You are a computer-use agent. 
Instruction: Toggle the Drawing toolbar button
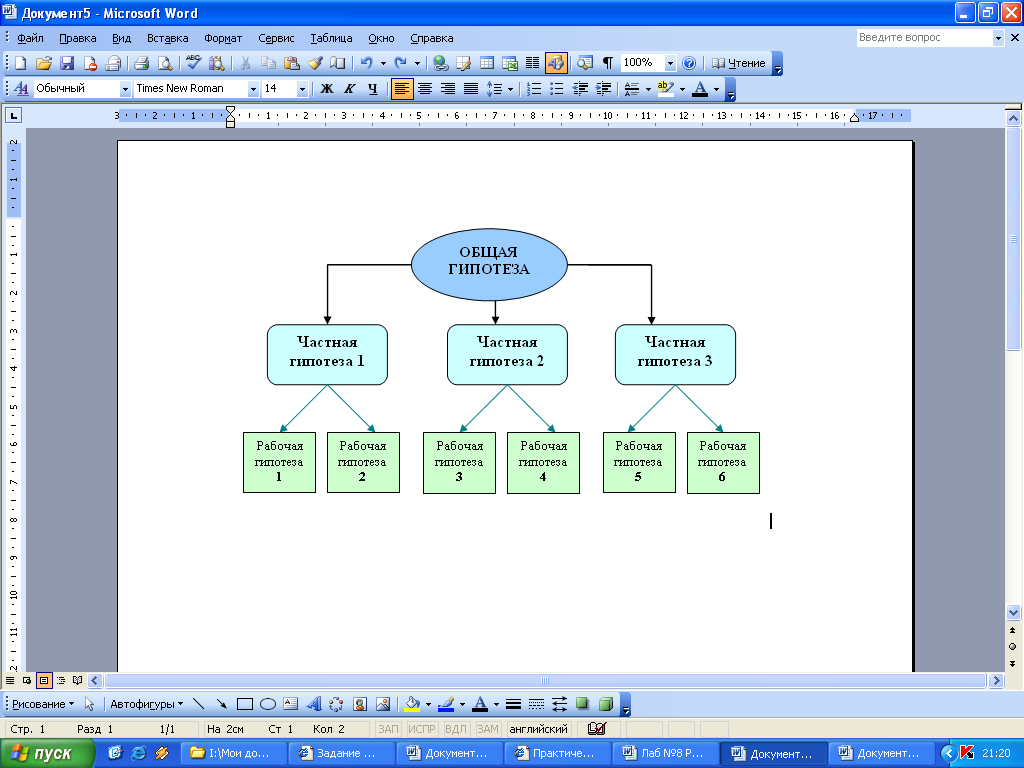pos(556,63)
